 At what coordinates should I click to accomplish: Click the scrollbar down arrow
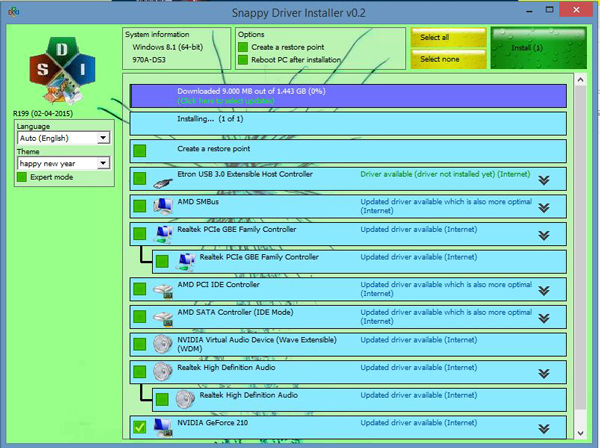pos(580,433)
